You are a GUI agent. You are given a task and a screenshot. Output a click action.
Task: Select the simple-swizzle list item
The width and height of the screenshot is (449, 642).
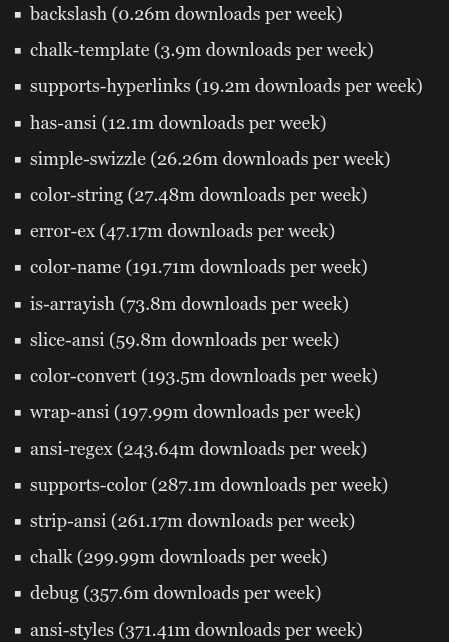(x=210, y=159)
